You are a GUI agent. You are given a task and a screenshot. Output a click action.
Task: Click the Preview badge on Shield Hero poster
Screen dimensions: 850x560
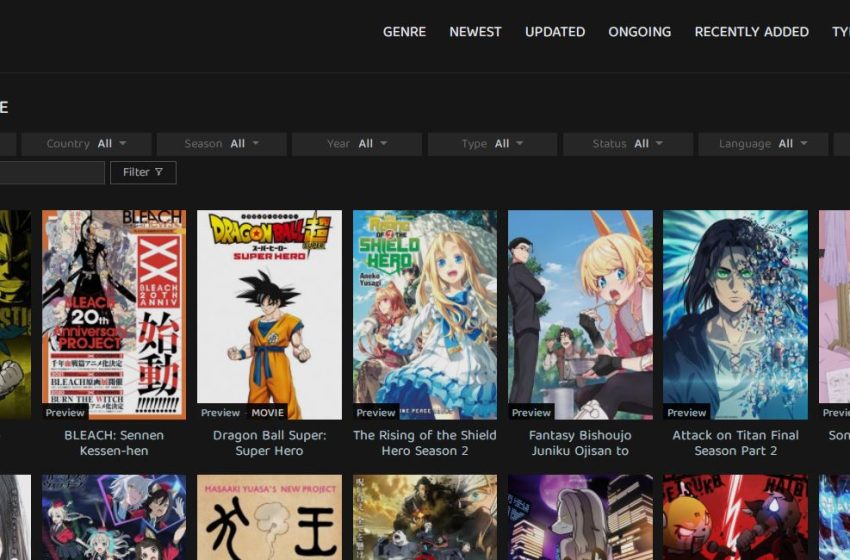click(376, 413)
